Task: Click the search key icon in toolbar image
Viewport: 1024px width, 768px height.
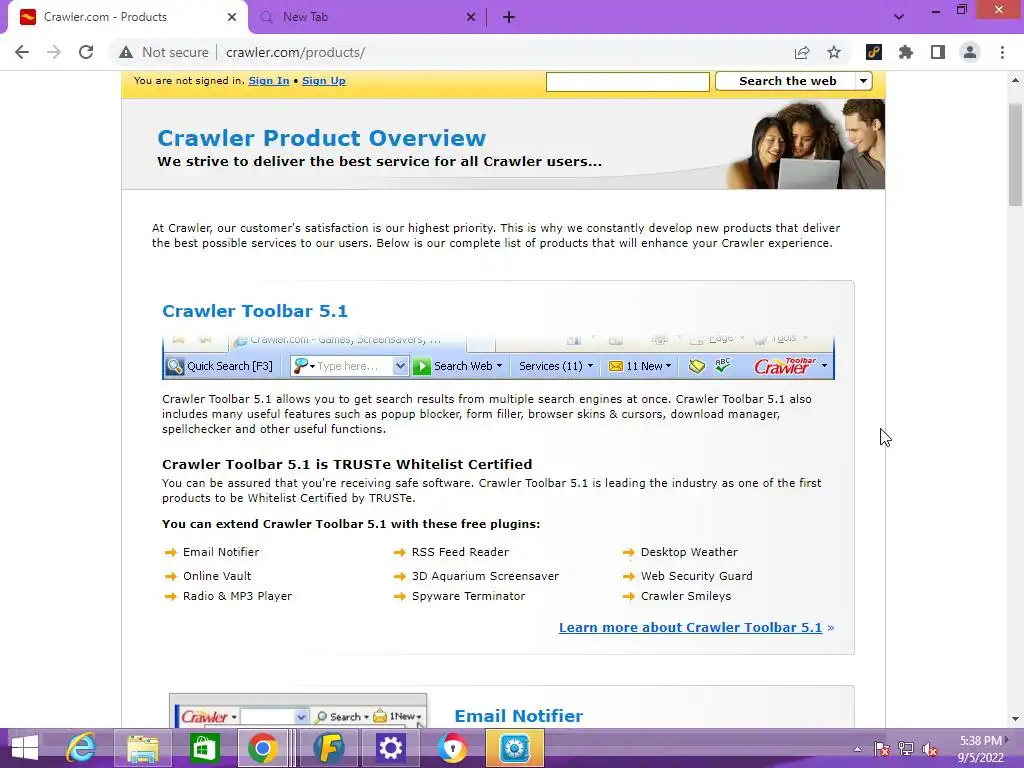Action: click(x=300, y=366)
